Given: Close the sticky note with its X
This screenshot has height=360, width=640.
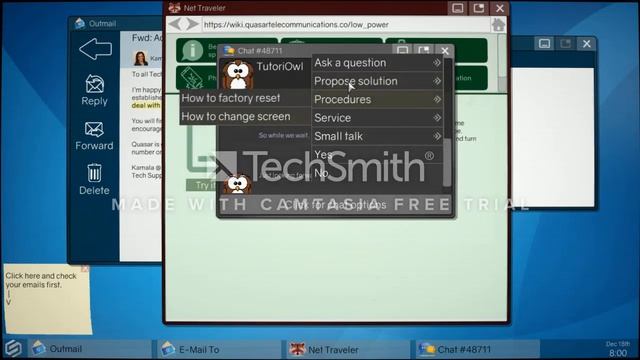Looking at the screenshot, I should (x=84, y=269).
